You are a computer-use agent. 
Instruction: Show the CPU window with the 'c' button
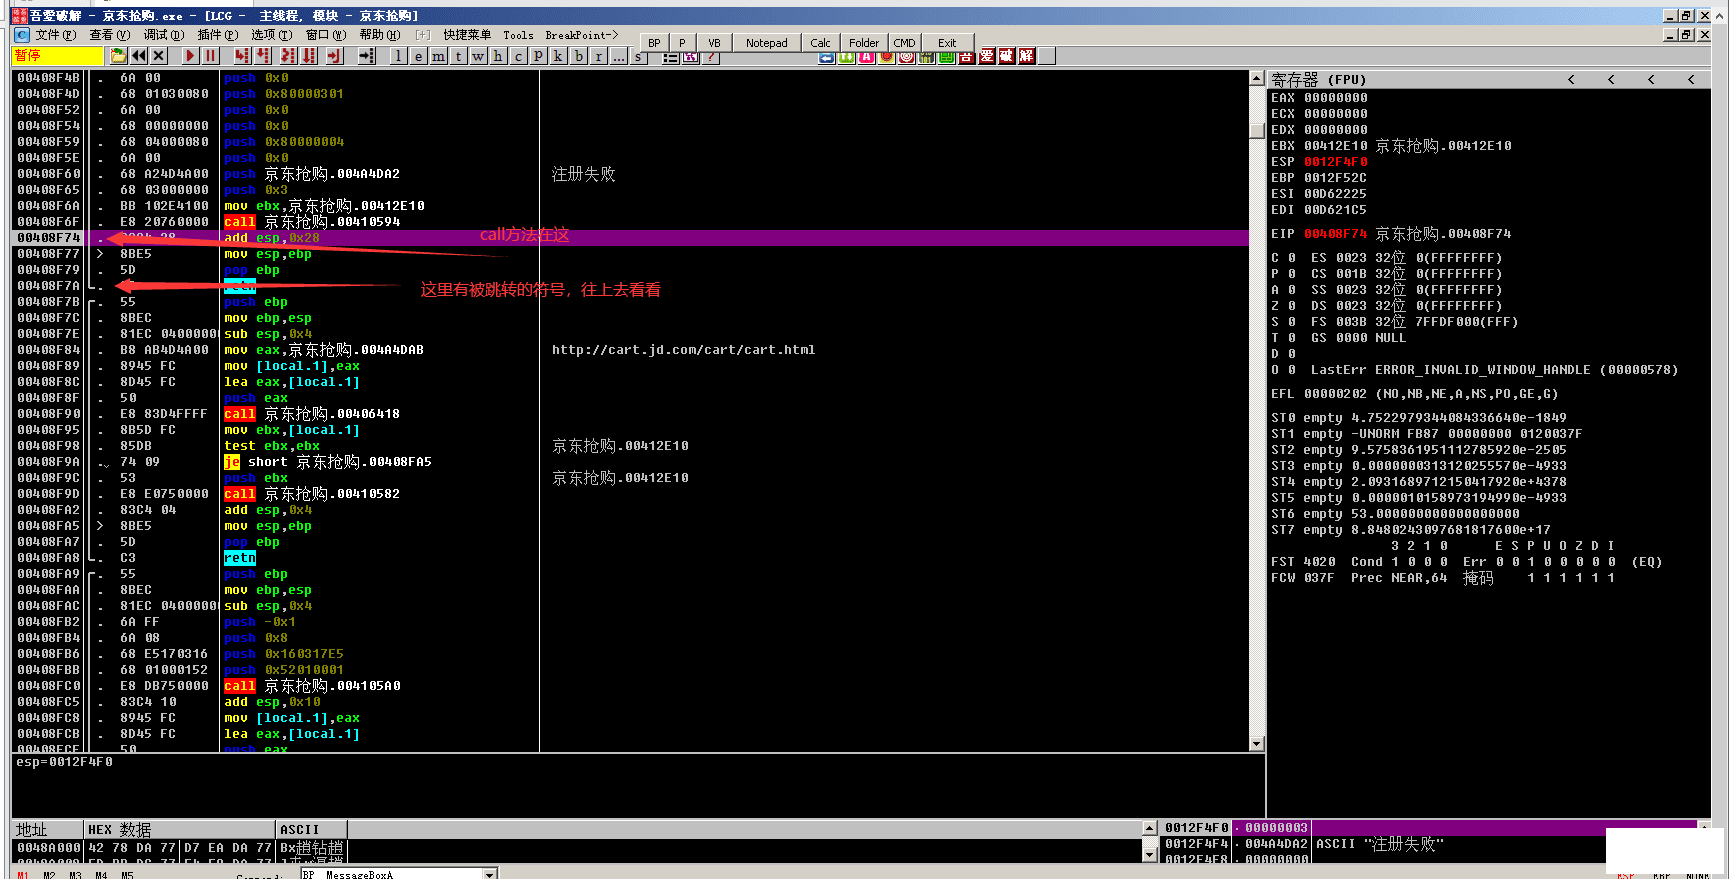(518, 56)
